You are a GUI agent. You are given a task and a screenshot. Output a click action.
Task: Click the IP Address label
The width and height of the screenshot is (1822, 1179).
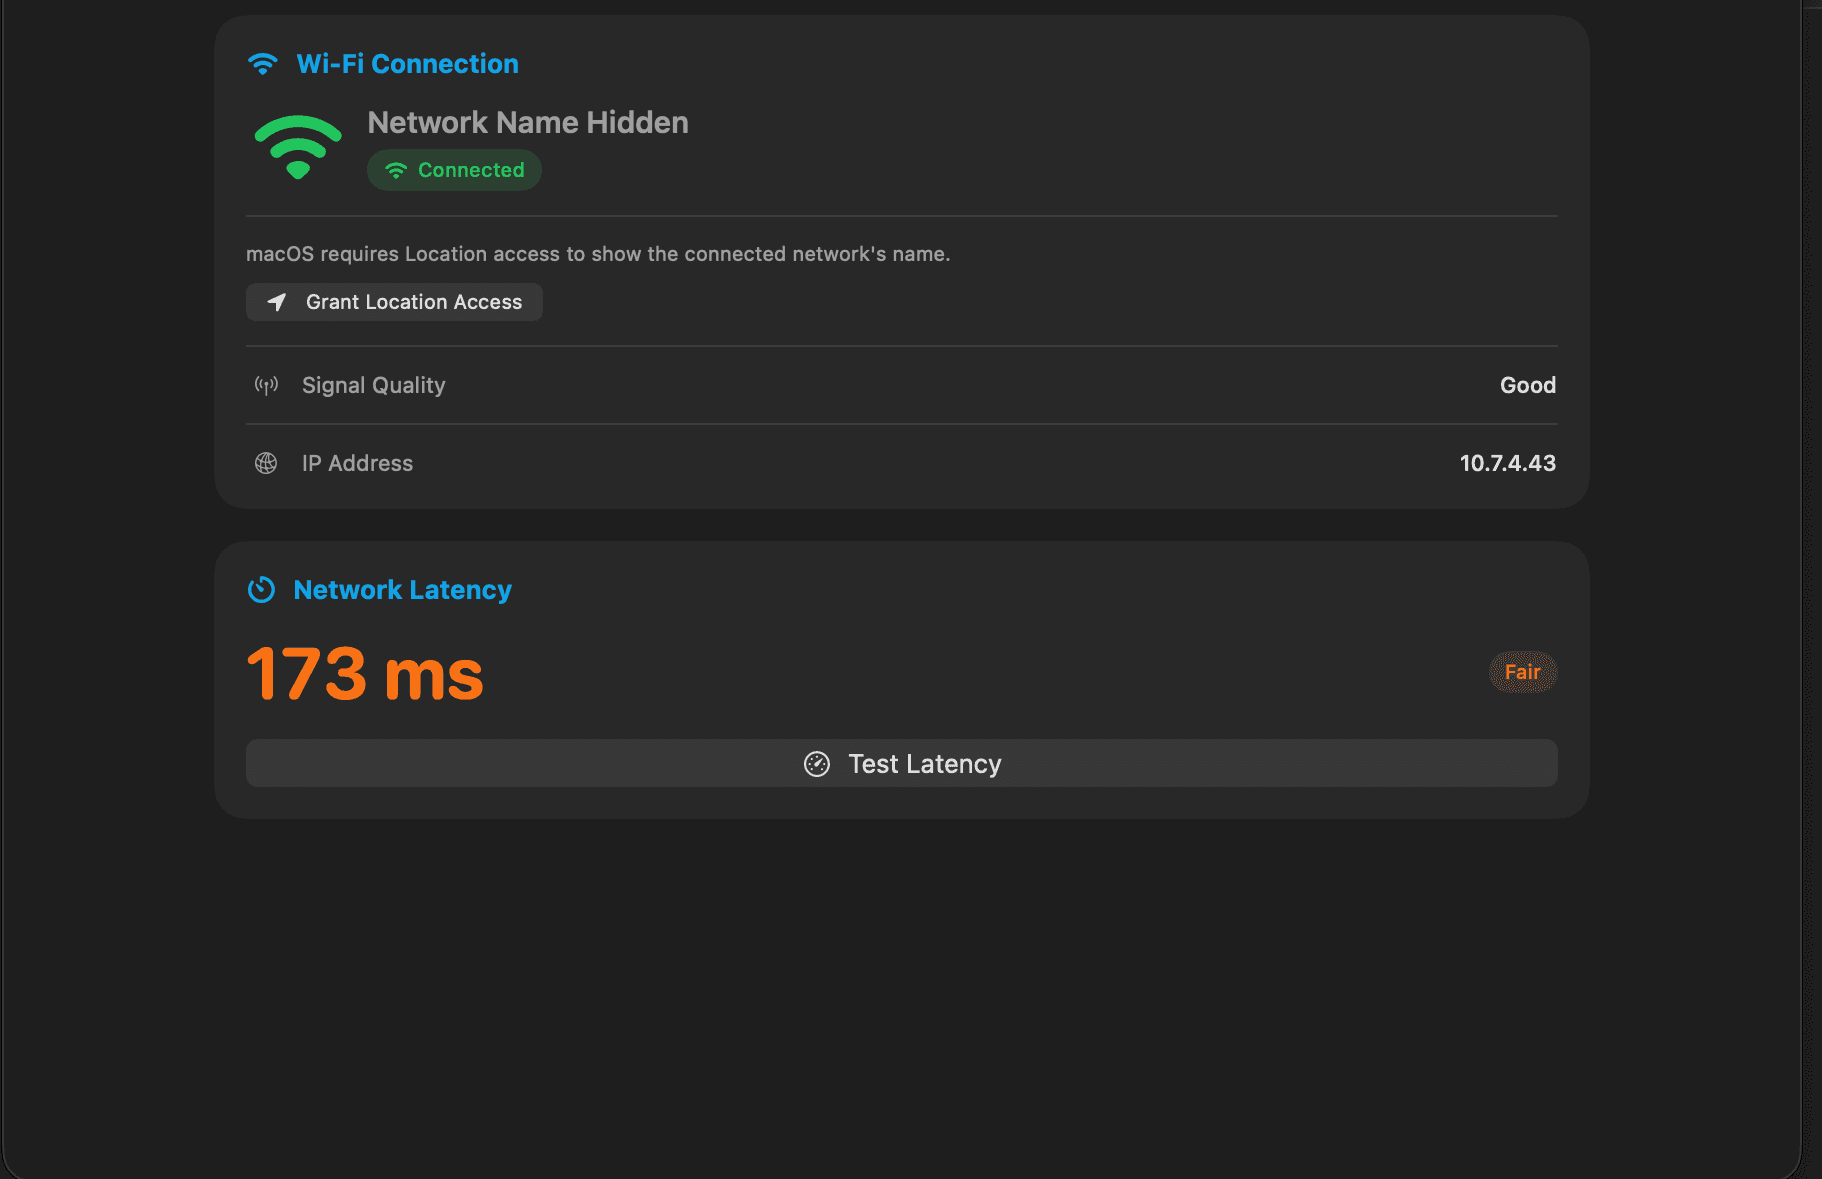(x=357, y=463)
